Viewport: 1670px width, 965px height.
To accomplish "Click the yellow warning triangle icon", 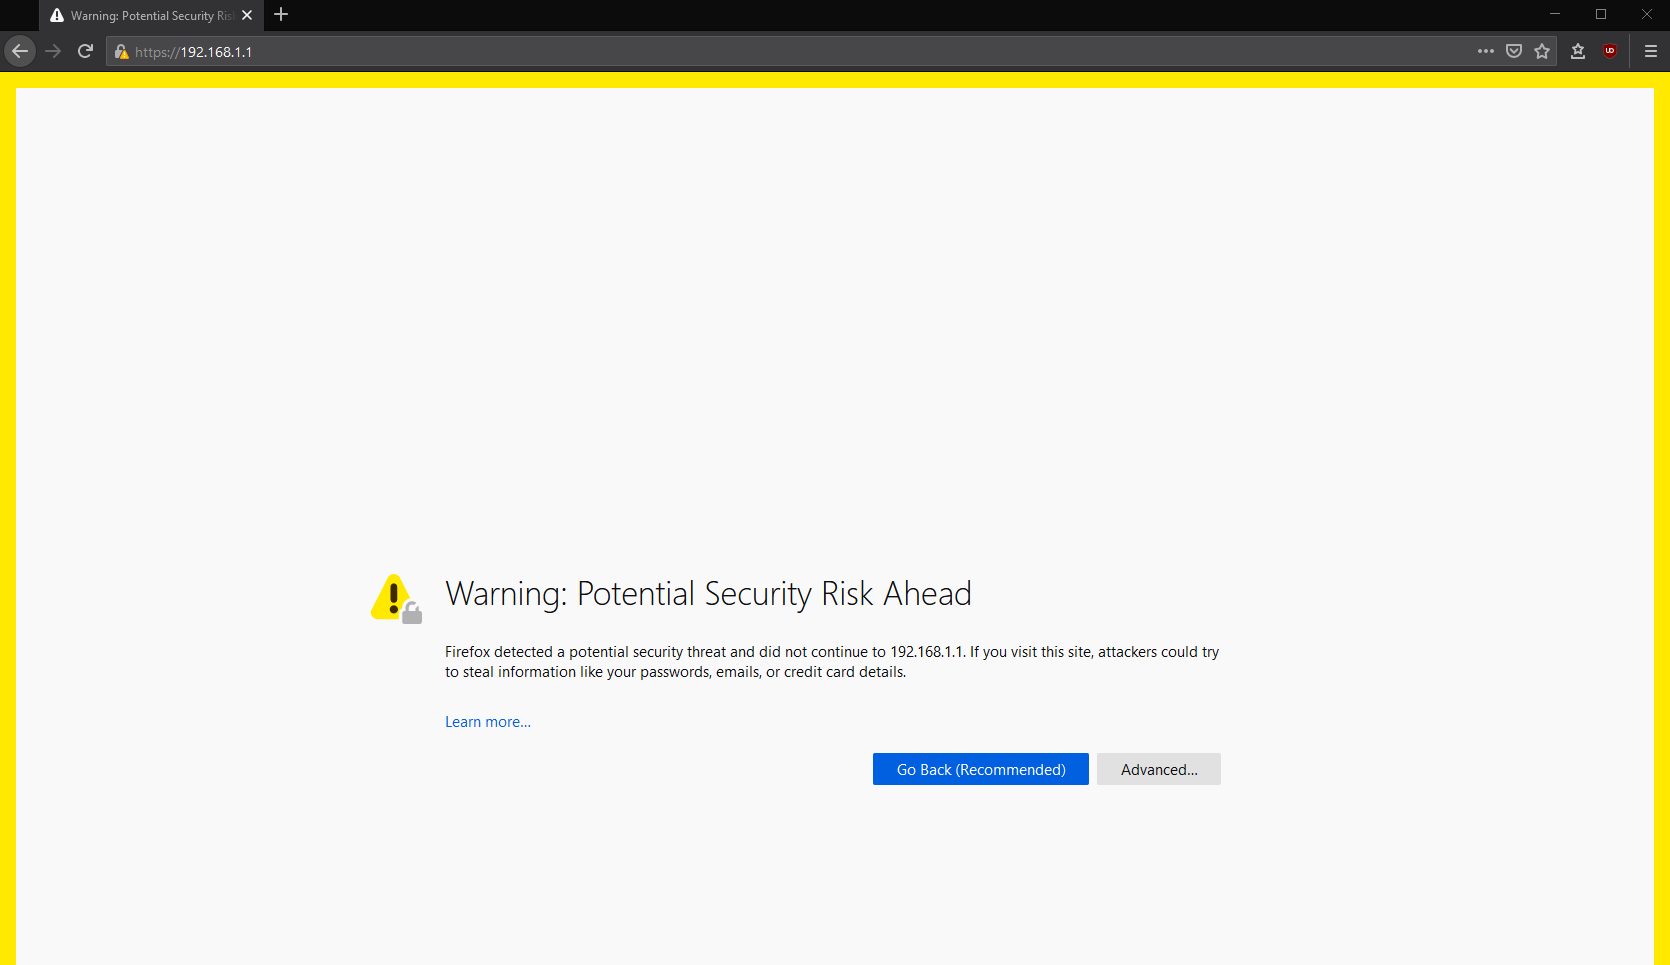I will (396, 598).
